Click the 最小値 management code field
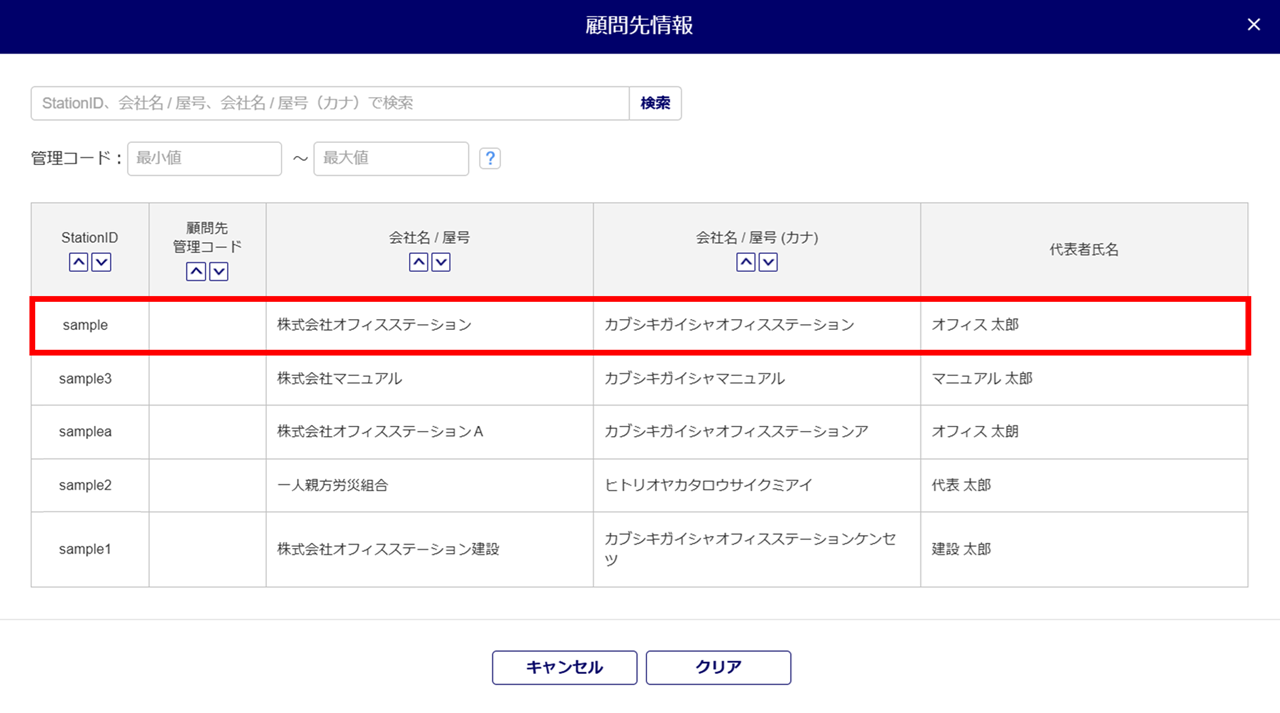The width and height of the screenshot is (1280, 713). tap(204, 158)
